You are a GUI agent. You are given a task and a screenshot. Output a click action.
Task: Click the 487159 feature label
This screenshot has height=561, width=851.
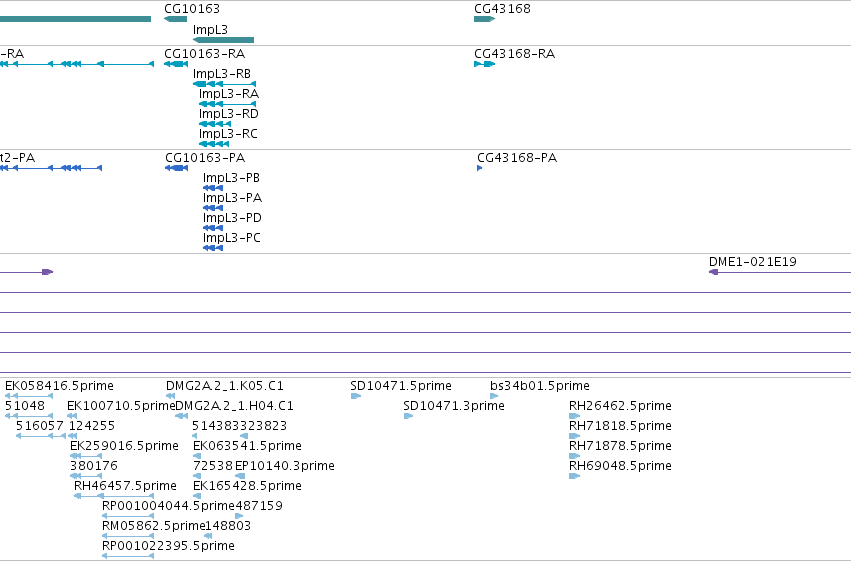pyautogui.click(x=259, y=506)
